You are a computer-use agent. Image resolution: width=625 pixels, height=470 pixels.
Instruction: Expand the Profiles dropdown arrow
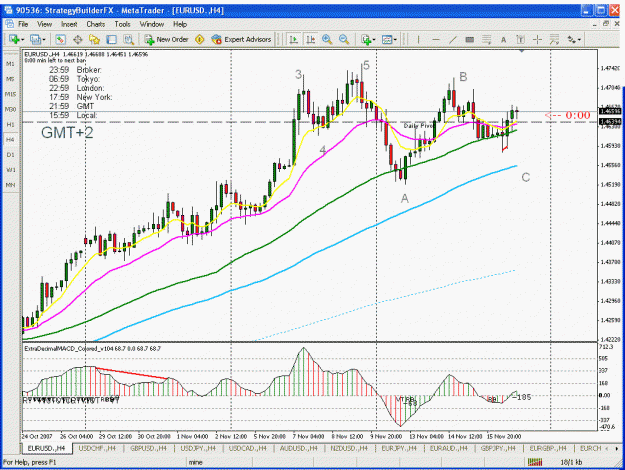[x=43, y=40]
